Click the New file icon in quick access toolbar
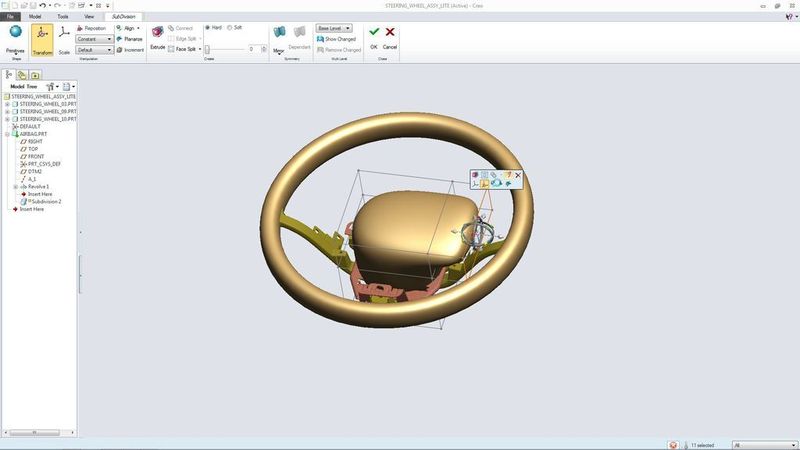Image resolution: width=800 pixels, height=450 pixels. pos(14,5)
